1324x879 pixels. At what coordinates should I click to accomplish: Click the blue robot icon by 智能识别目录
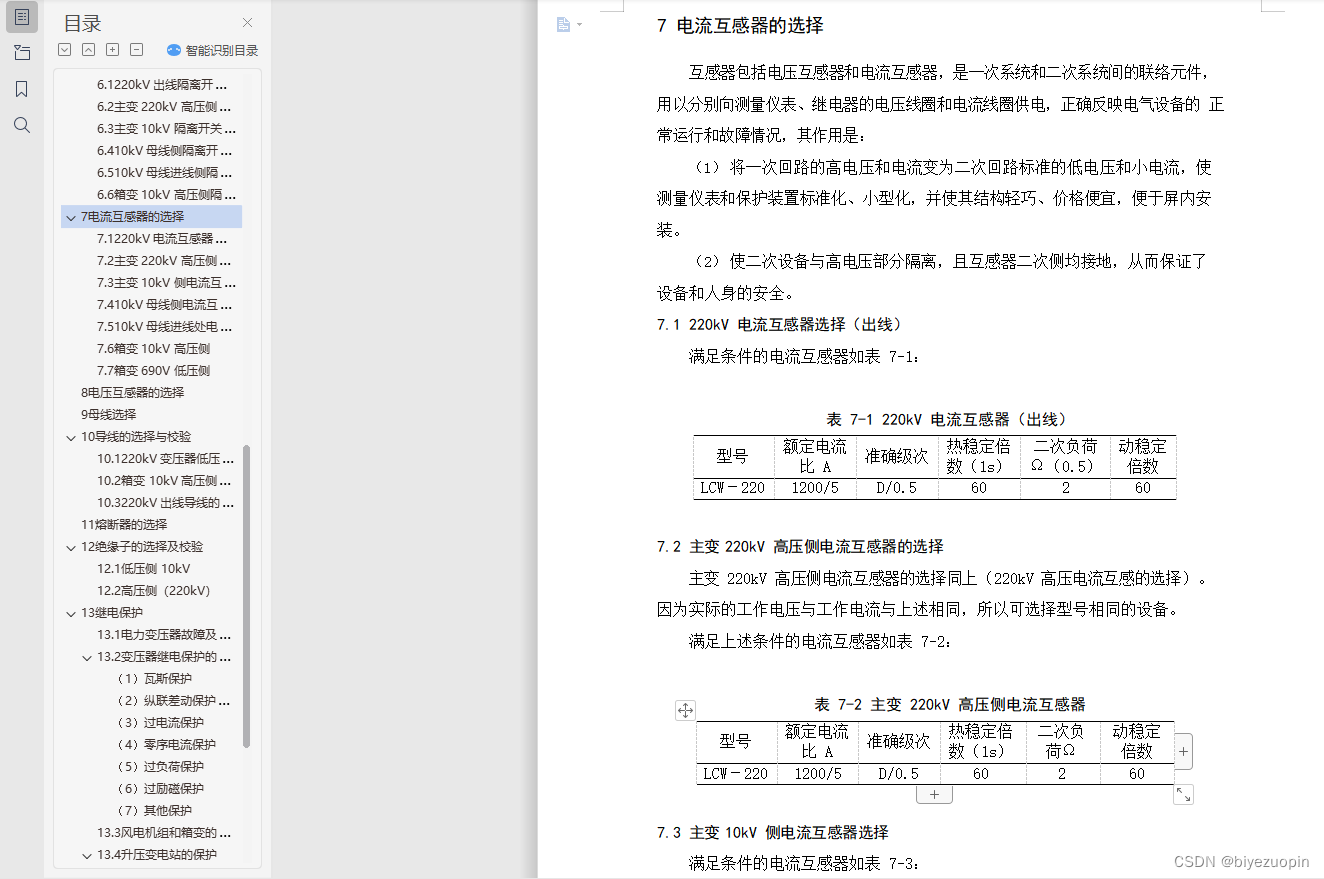(x=174, y=50)
